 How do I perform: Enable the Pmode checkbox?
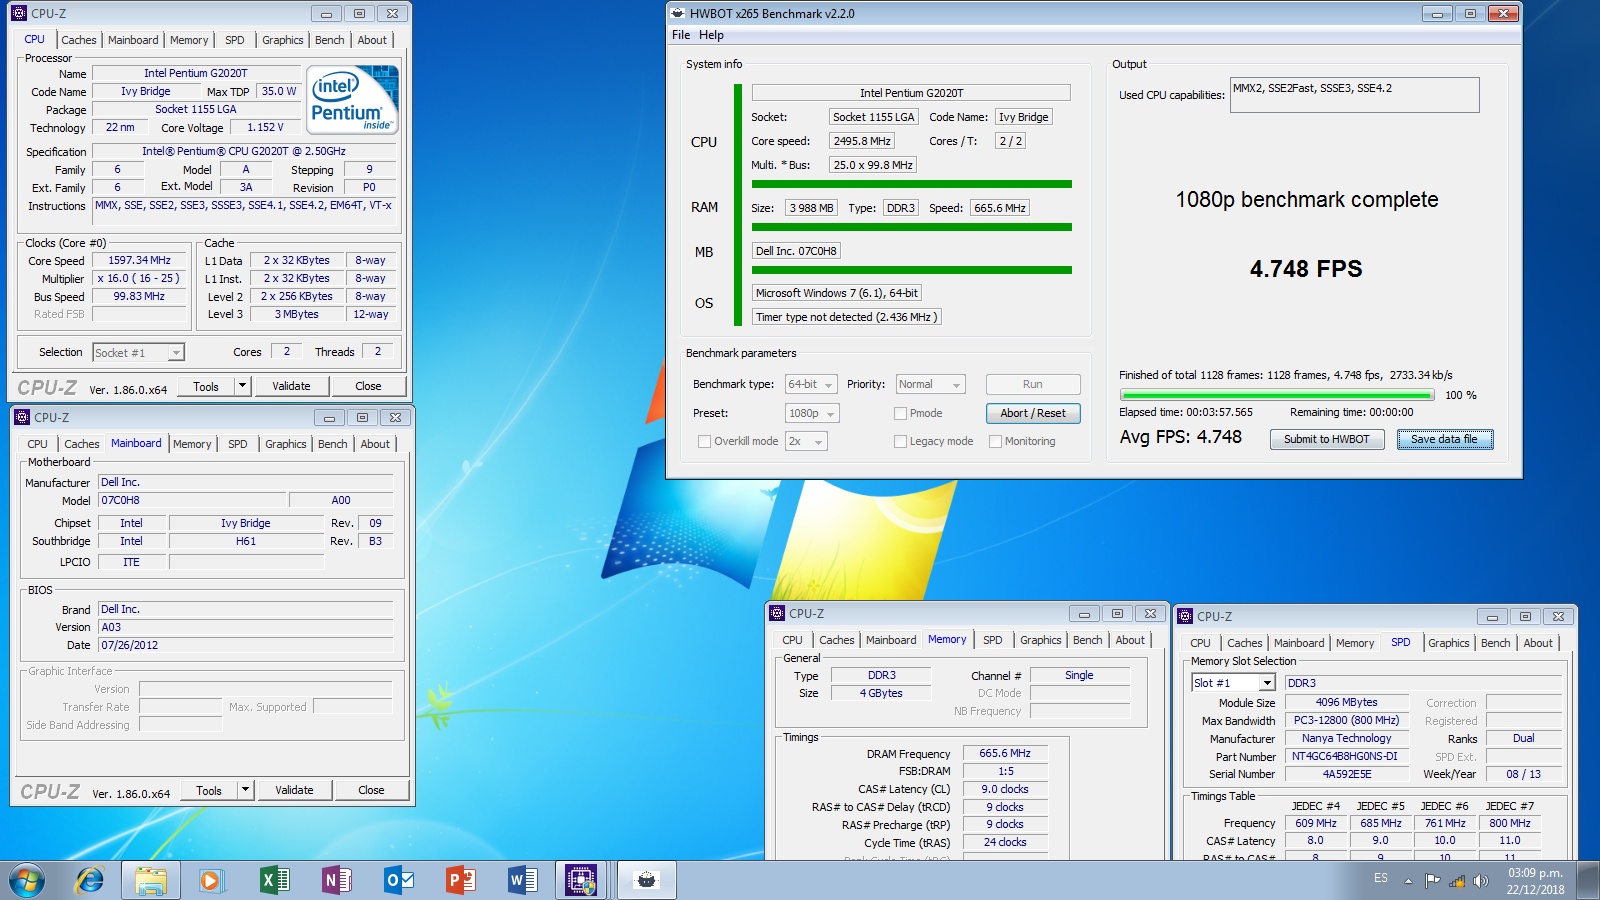pyautogui.click(x=900, y=413)
